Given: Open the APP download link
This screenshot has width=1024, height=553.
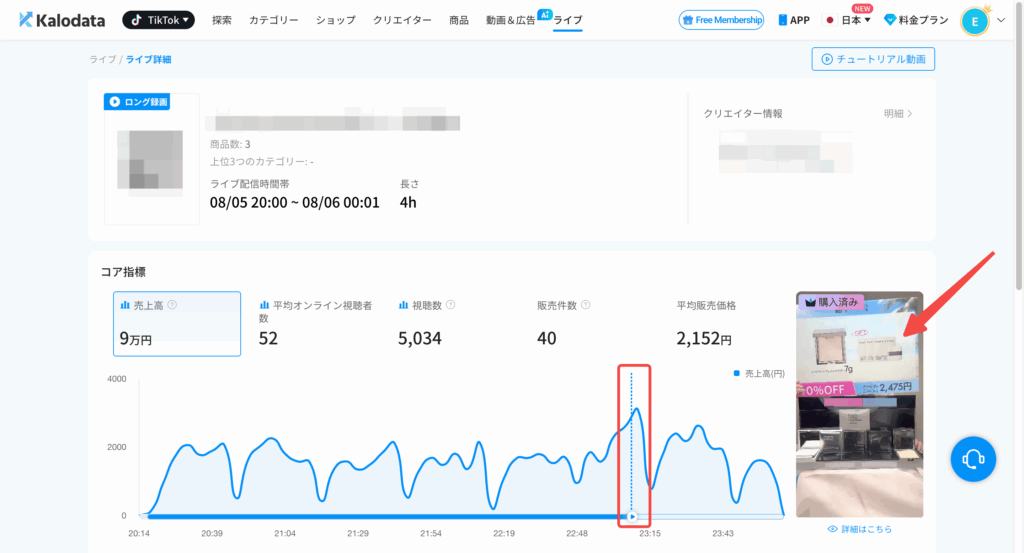Looking at the screenshot, I should (x=794, y=20).
